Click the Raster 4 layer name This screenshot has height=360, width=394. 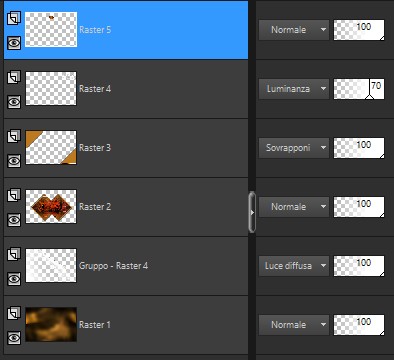[x=95, y=89]
